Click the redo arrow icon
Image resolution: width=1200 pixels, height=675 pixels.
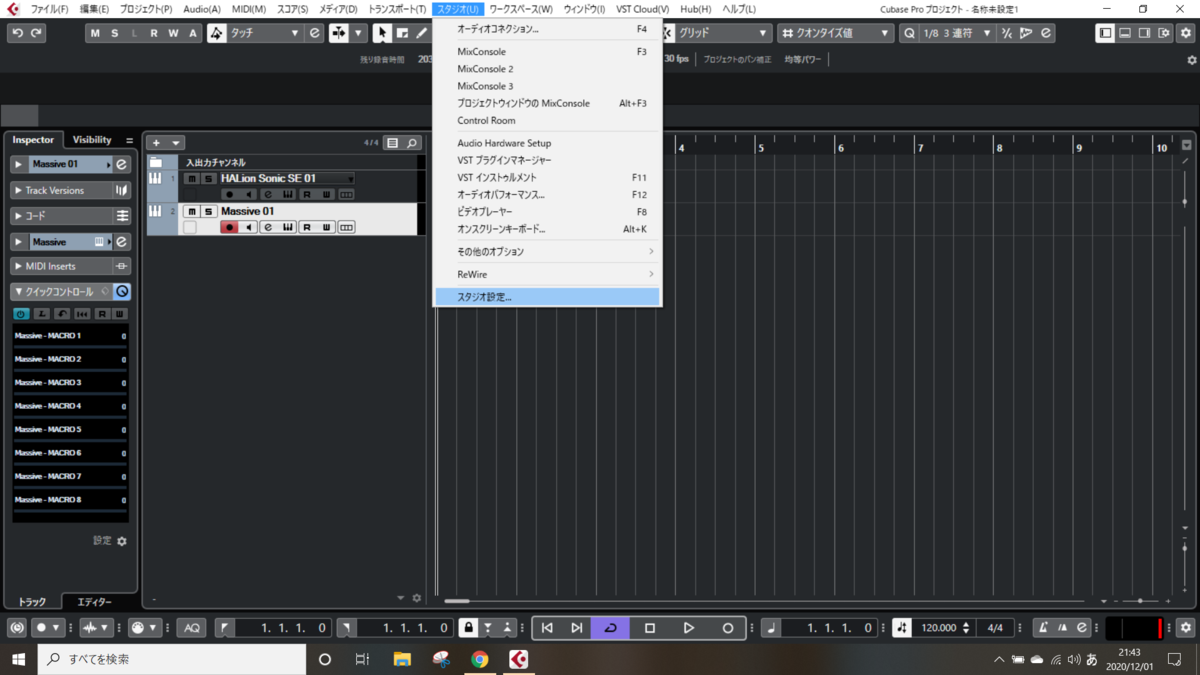(x=37, y=33)
